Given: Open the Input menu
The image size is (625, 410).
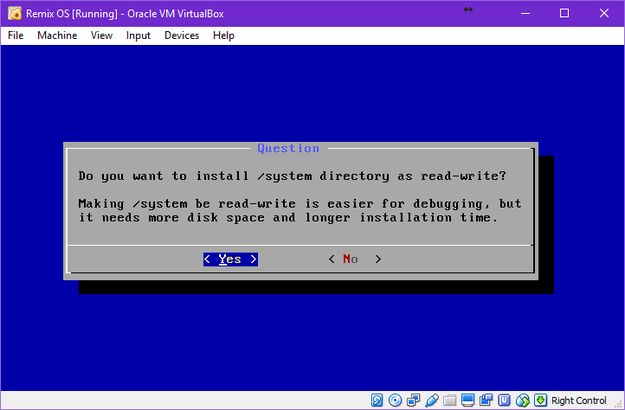Looking at the screenshot, I should click(138, 35).
